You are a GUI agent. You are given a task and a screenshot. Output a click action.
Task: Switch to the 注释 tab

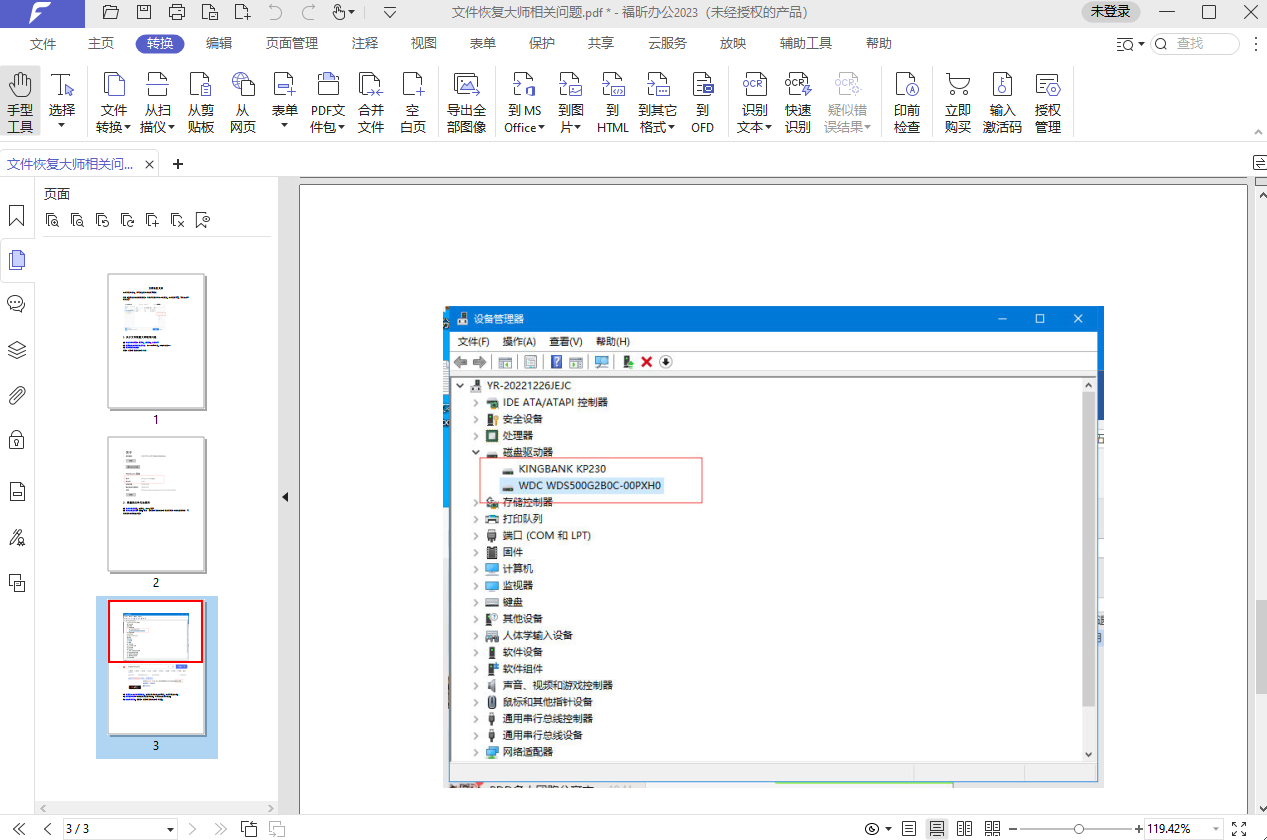pyautogui.click(x=365, y=44)
